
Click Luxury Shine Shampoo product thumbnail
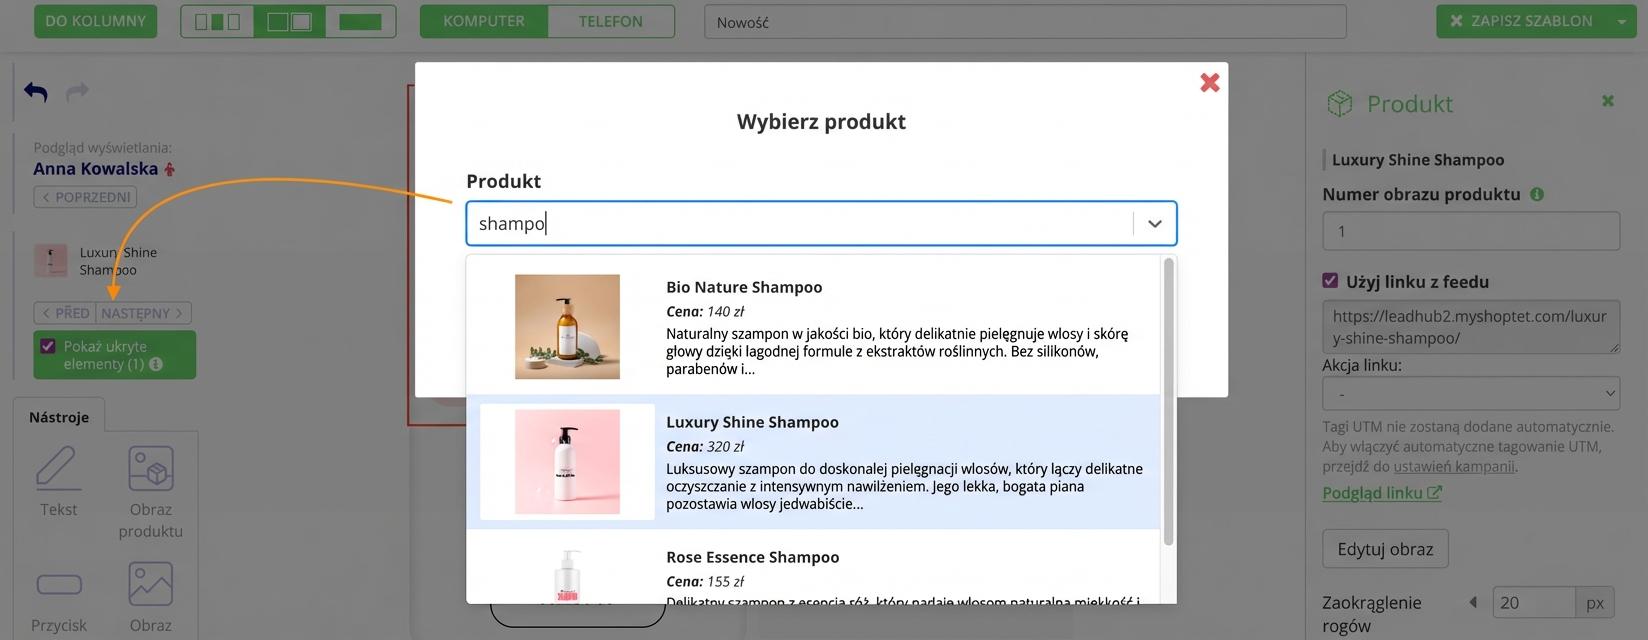[567, 462]
